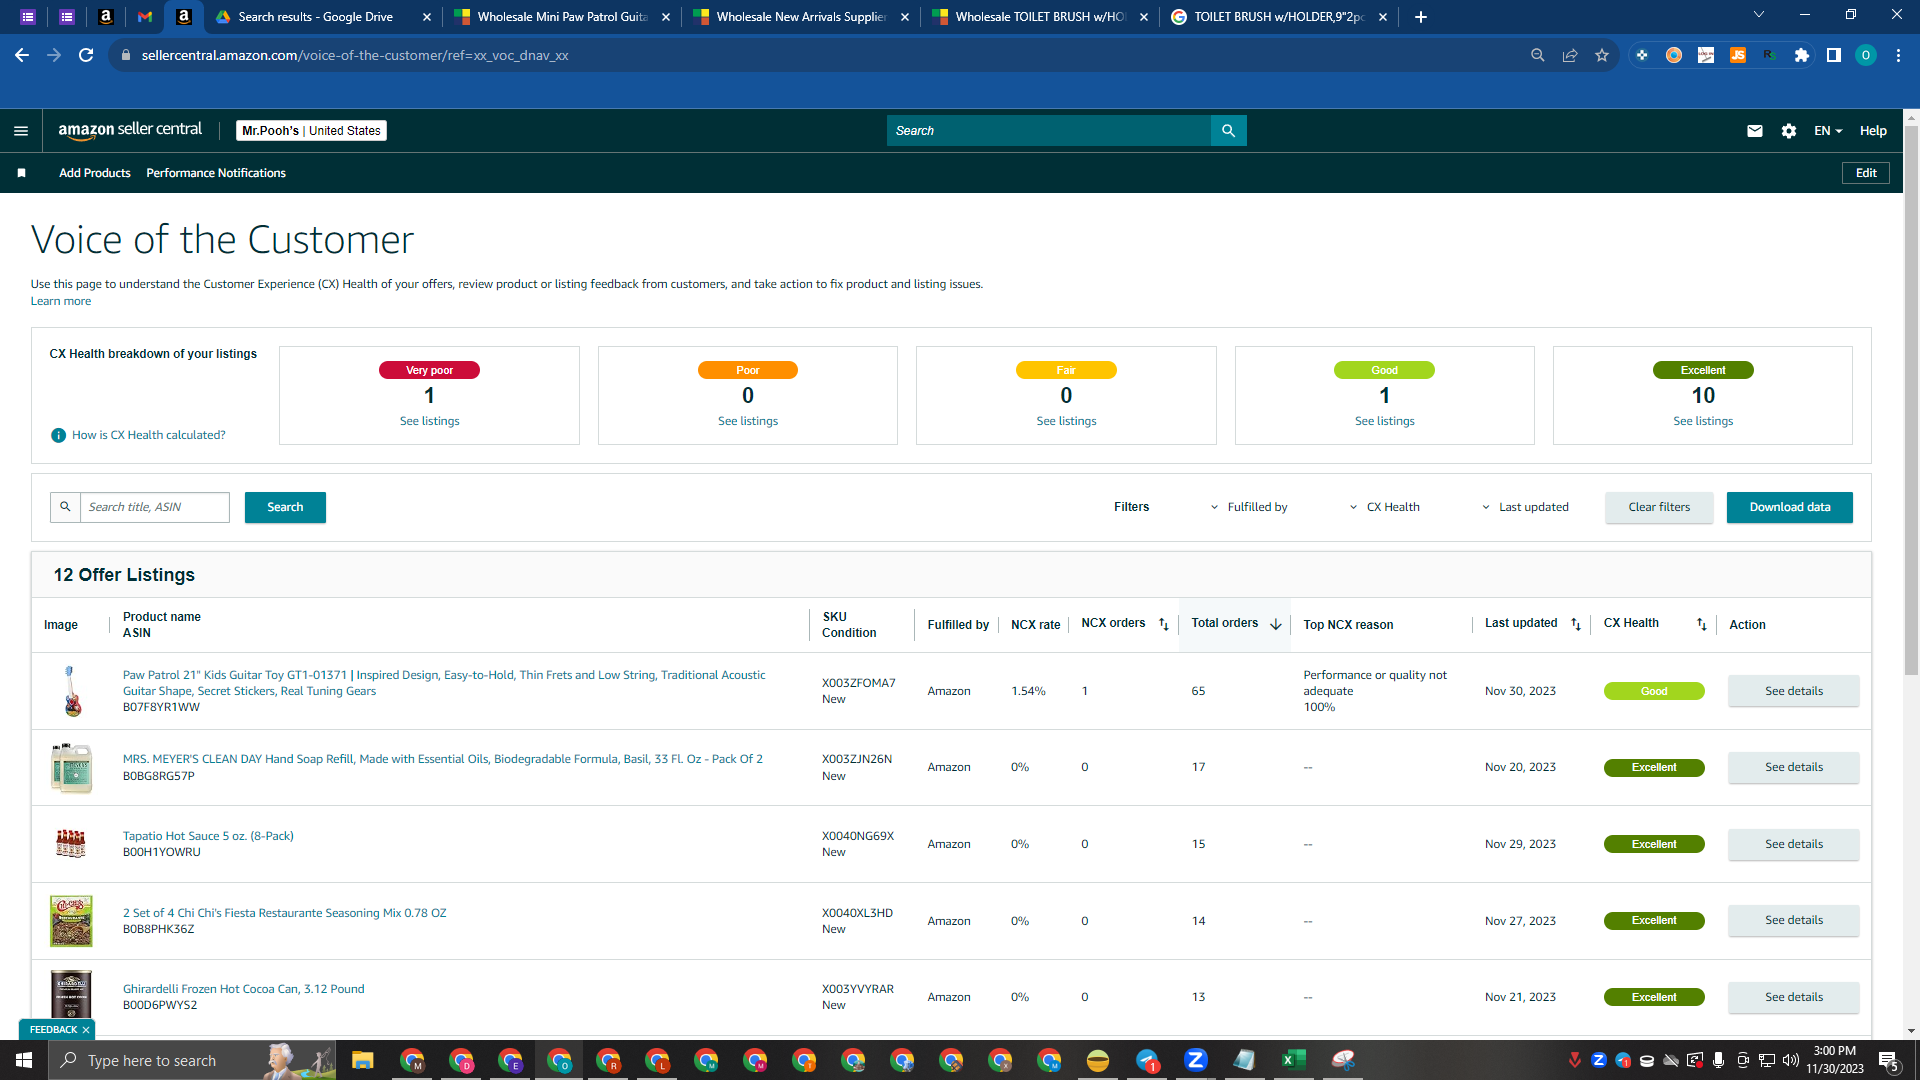
Task: Open browser extensions puzzle icon
Action: [x=1802, y=55]
